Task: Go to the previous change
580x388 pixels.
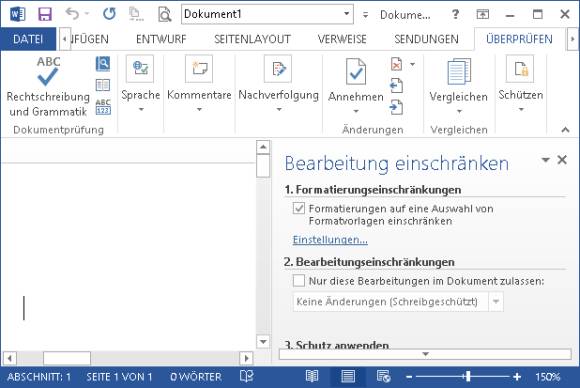Action: (396, 86)
